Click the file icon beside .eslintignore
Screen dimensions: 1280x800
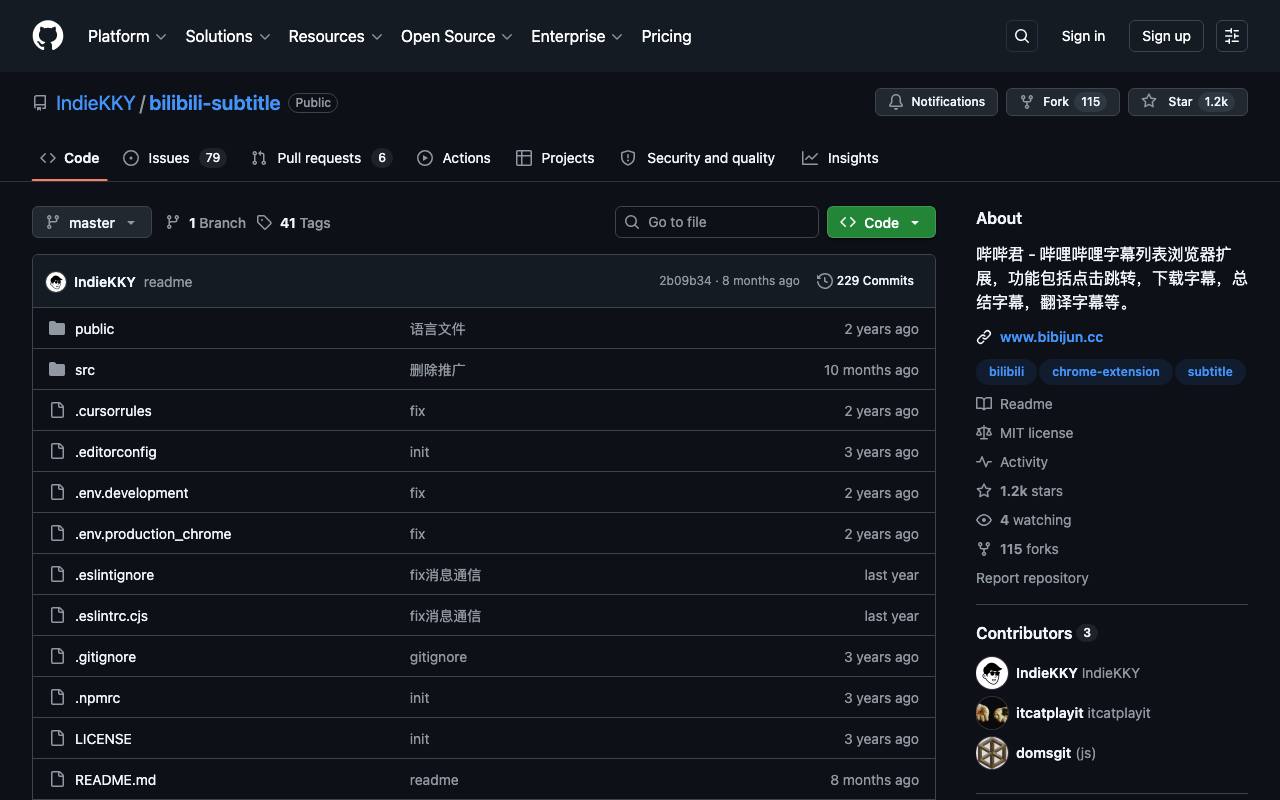[57, 575]
